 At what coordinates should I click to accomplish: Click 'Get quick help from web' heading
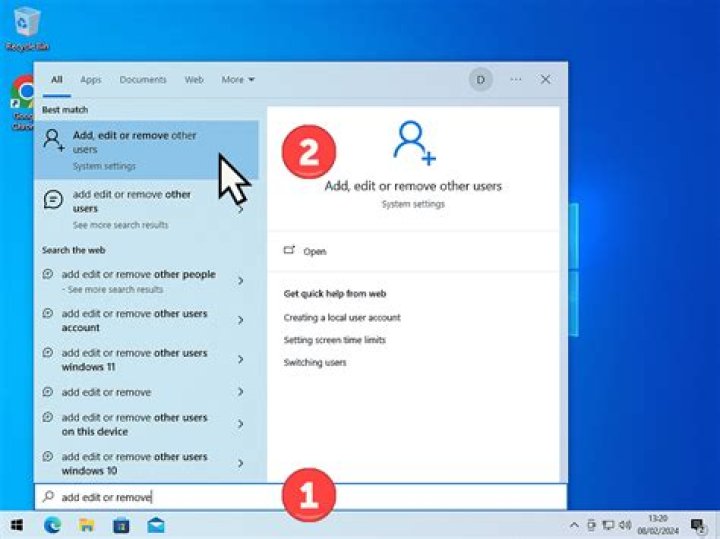click(335, 294)
